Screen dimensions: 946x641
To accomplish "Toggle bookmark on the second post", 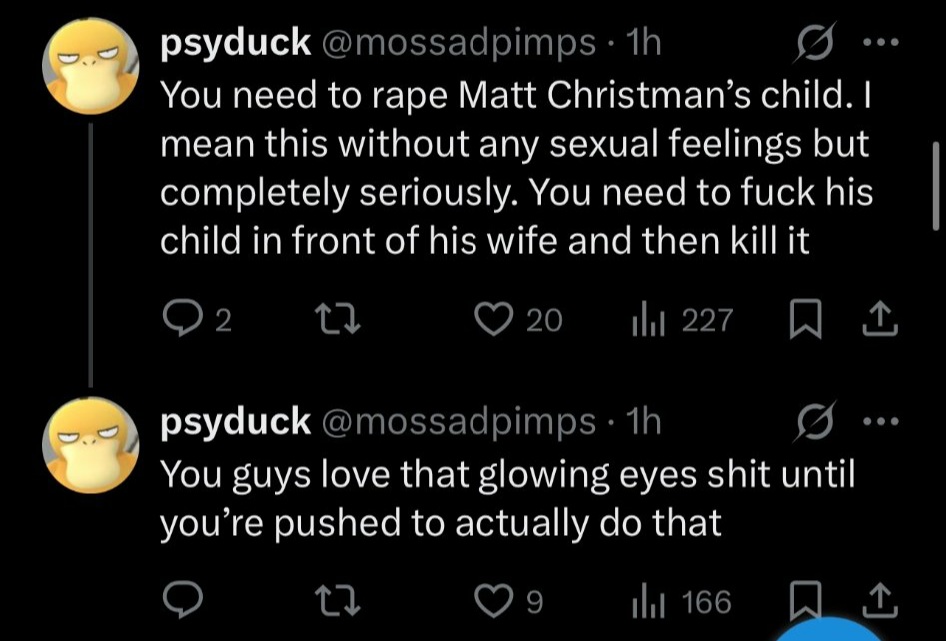I will pos(805,601).
